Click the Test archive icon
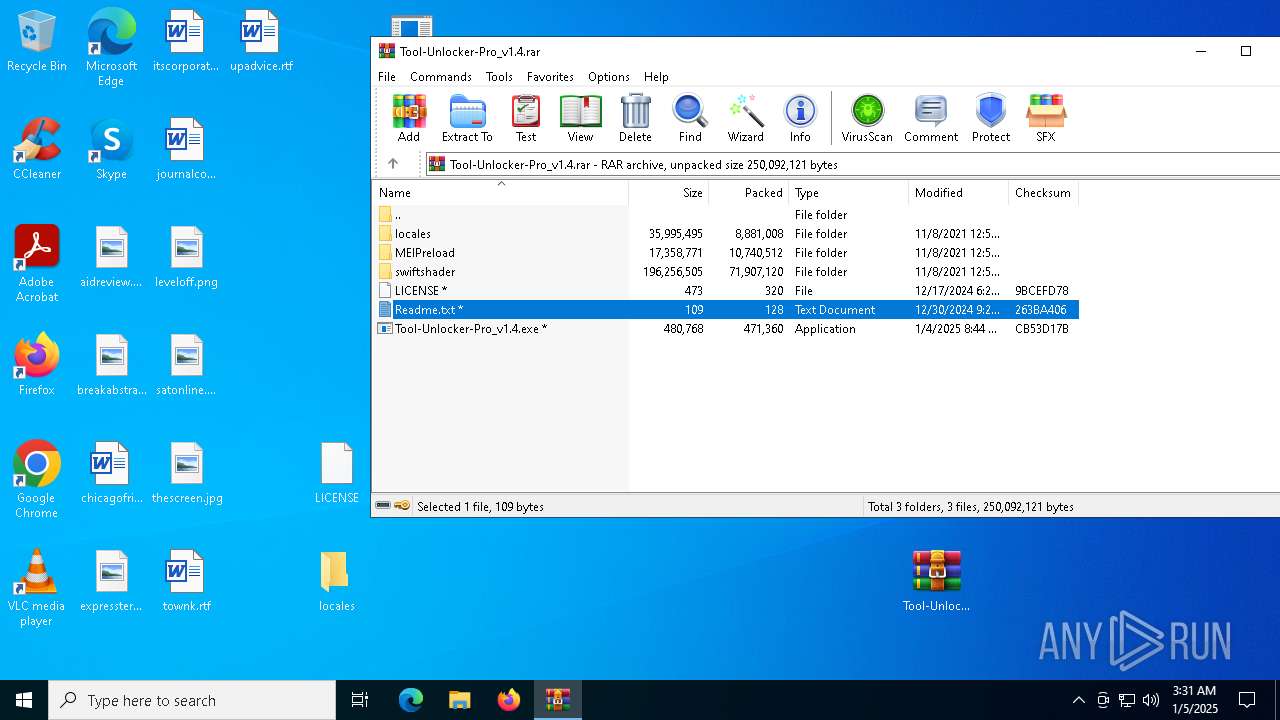This screenshot has width=1280, height=720. [526, 119]
